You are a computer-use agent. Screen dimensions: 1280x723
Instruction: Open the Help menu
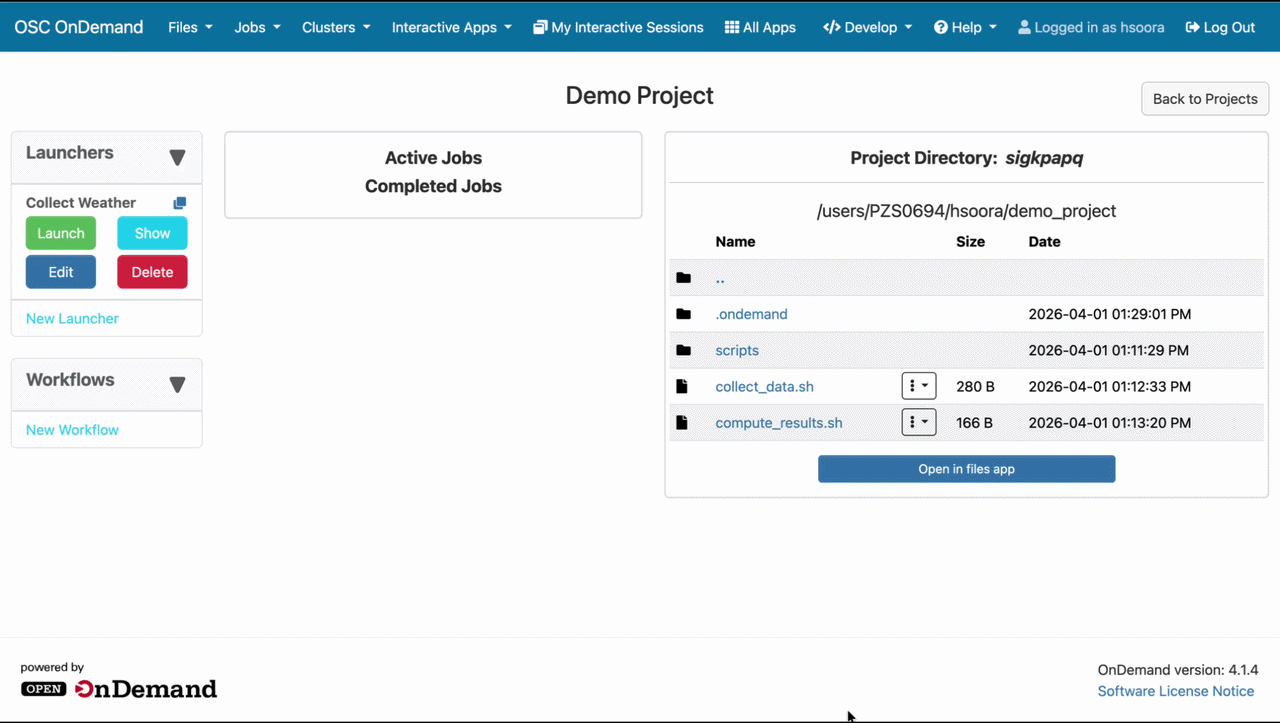click(x=964, y=27)
